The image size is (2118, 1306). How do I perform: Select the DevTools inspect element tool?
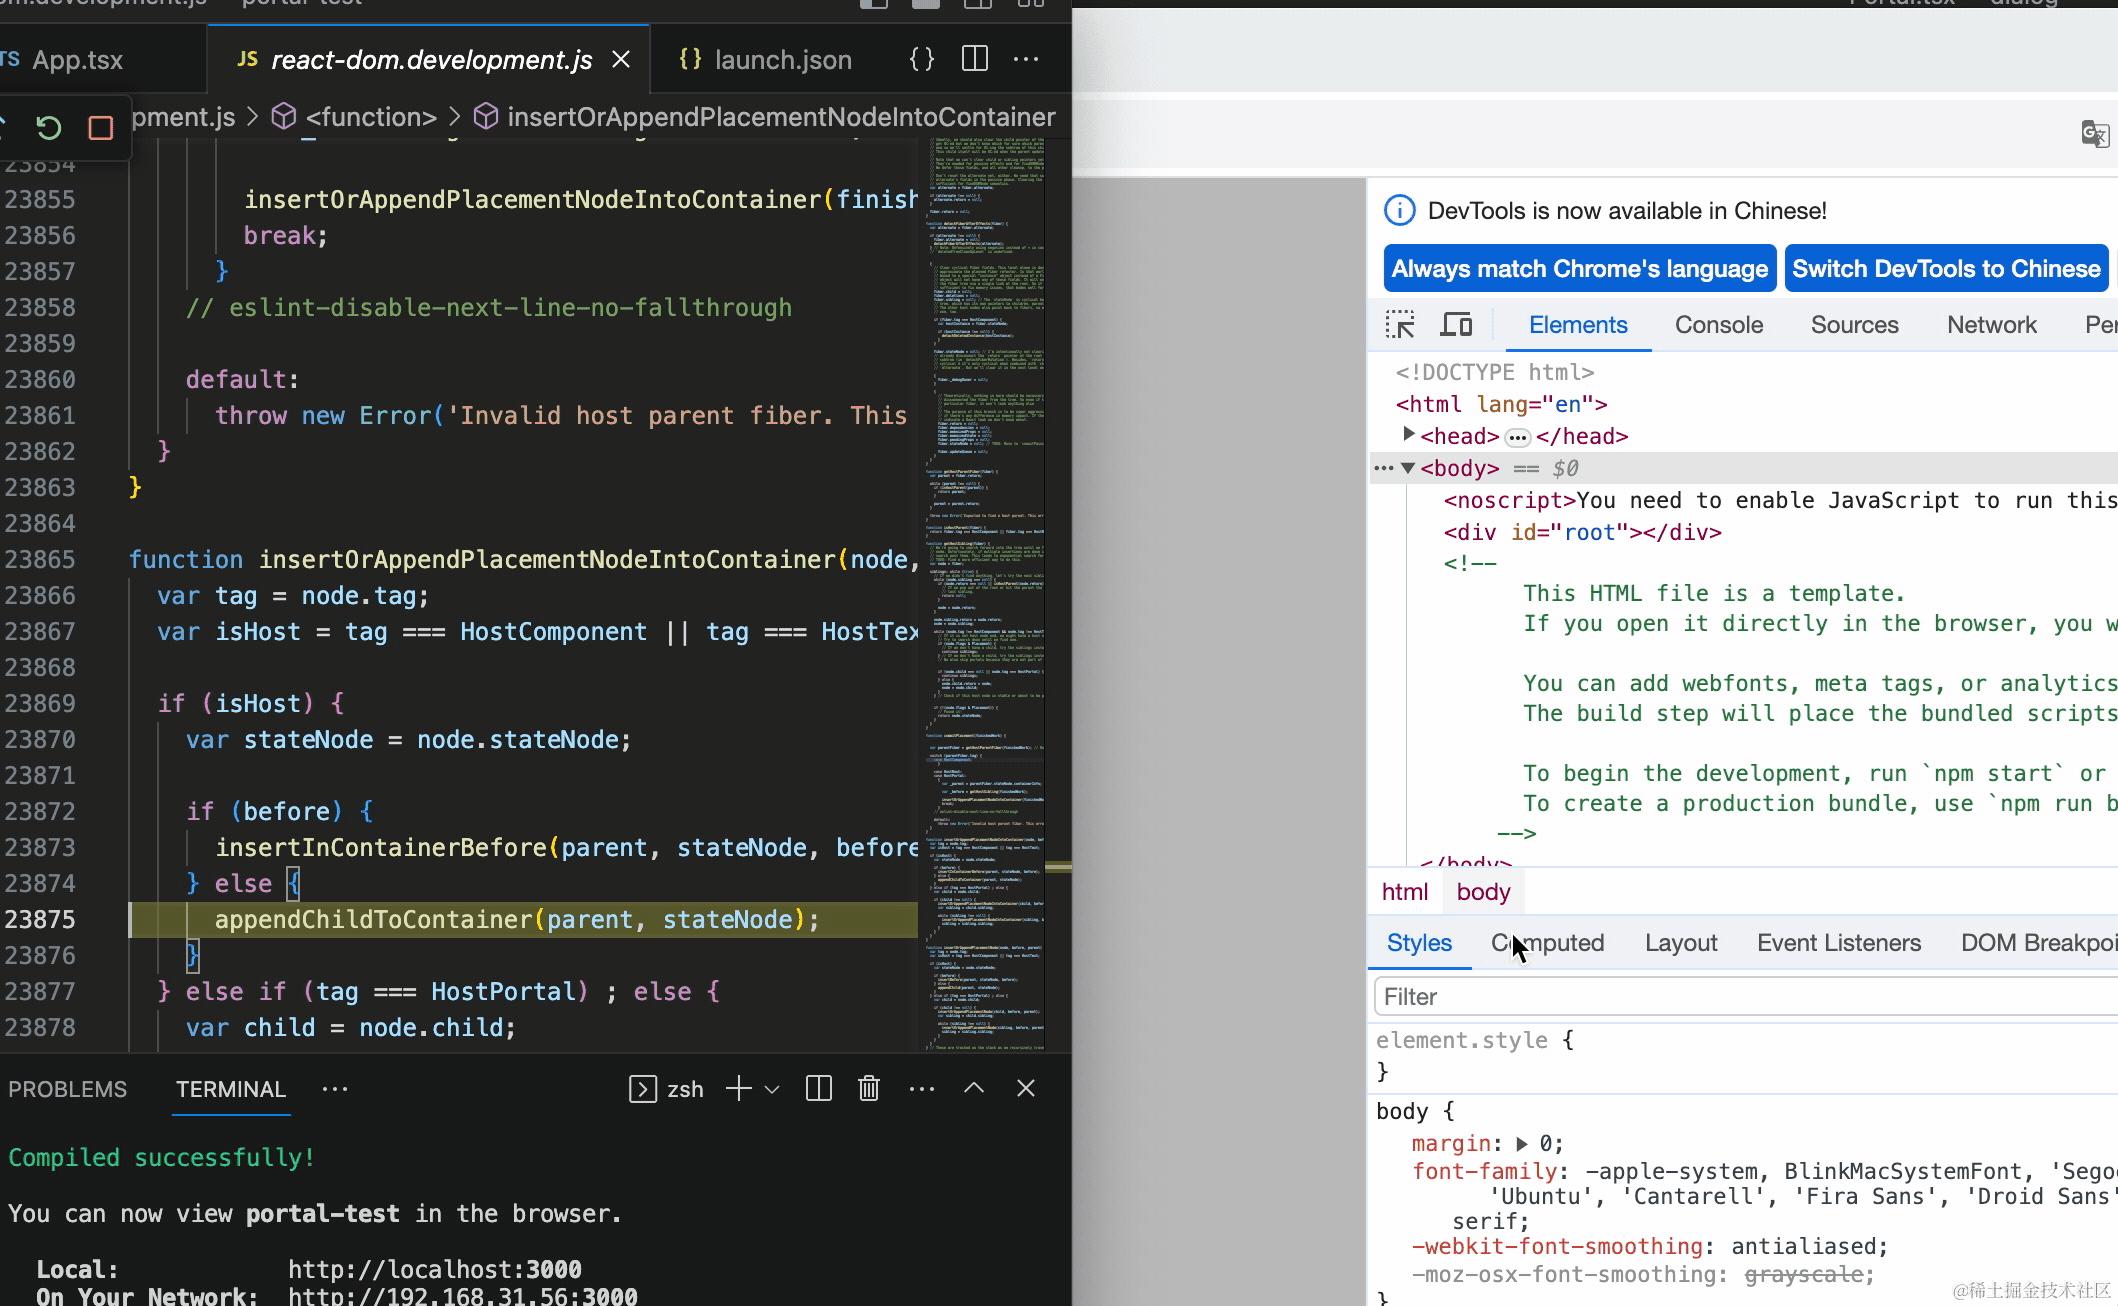click(x=1400, y=325)
